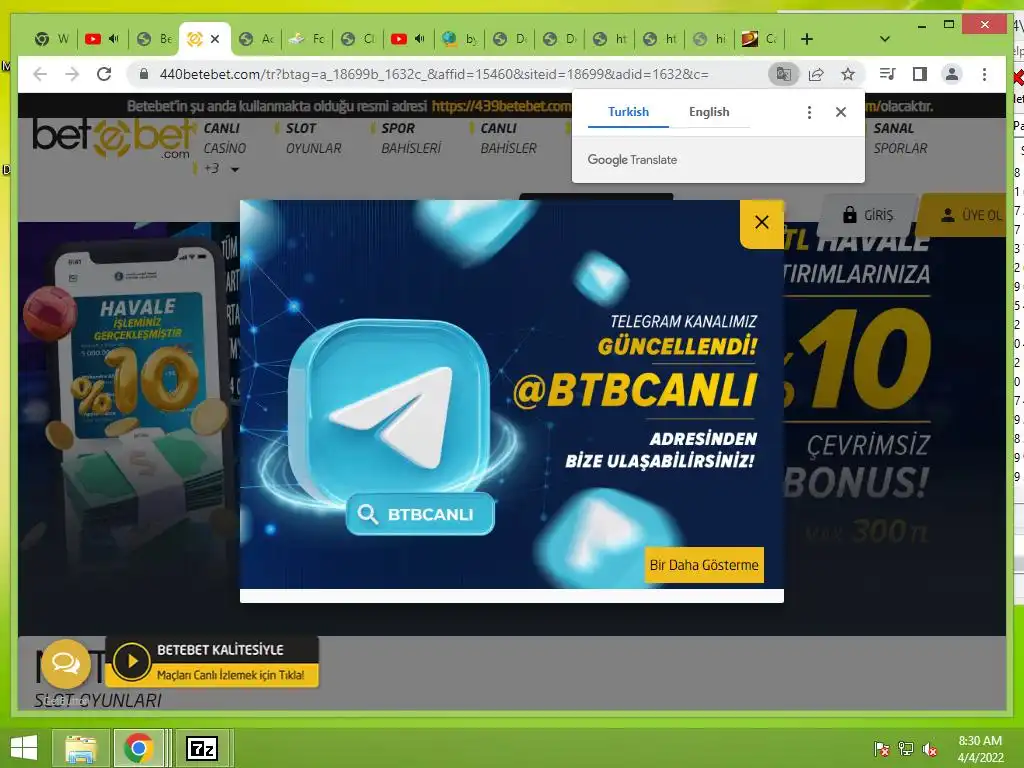Click the BTBCANLI search pill
The width and height of the screenshot is (1024, 768).
coord(420,514)
